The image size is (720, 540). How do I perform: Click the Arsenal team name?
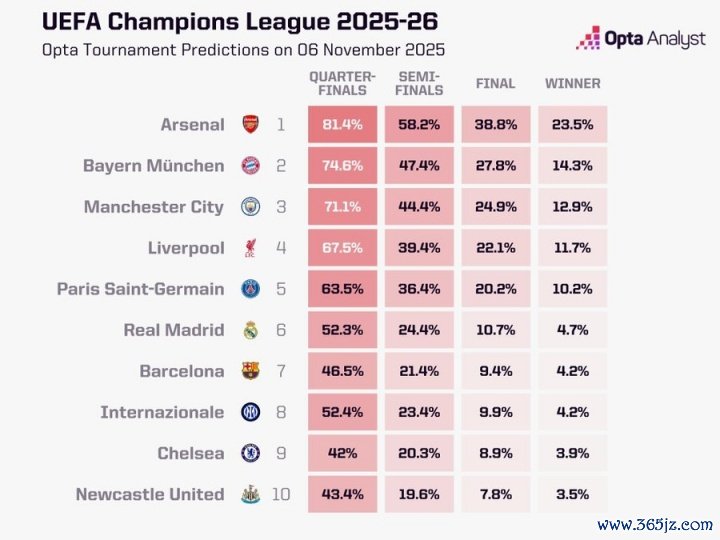click(x=192, y=125)
